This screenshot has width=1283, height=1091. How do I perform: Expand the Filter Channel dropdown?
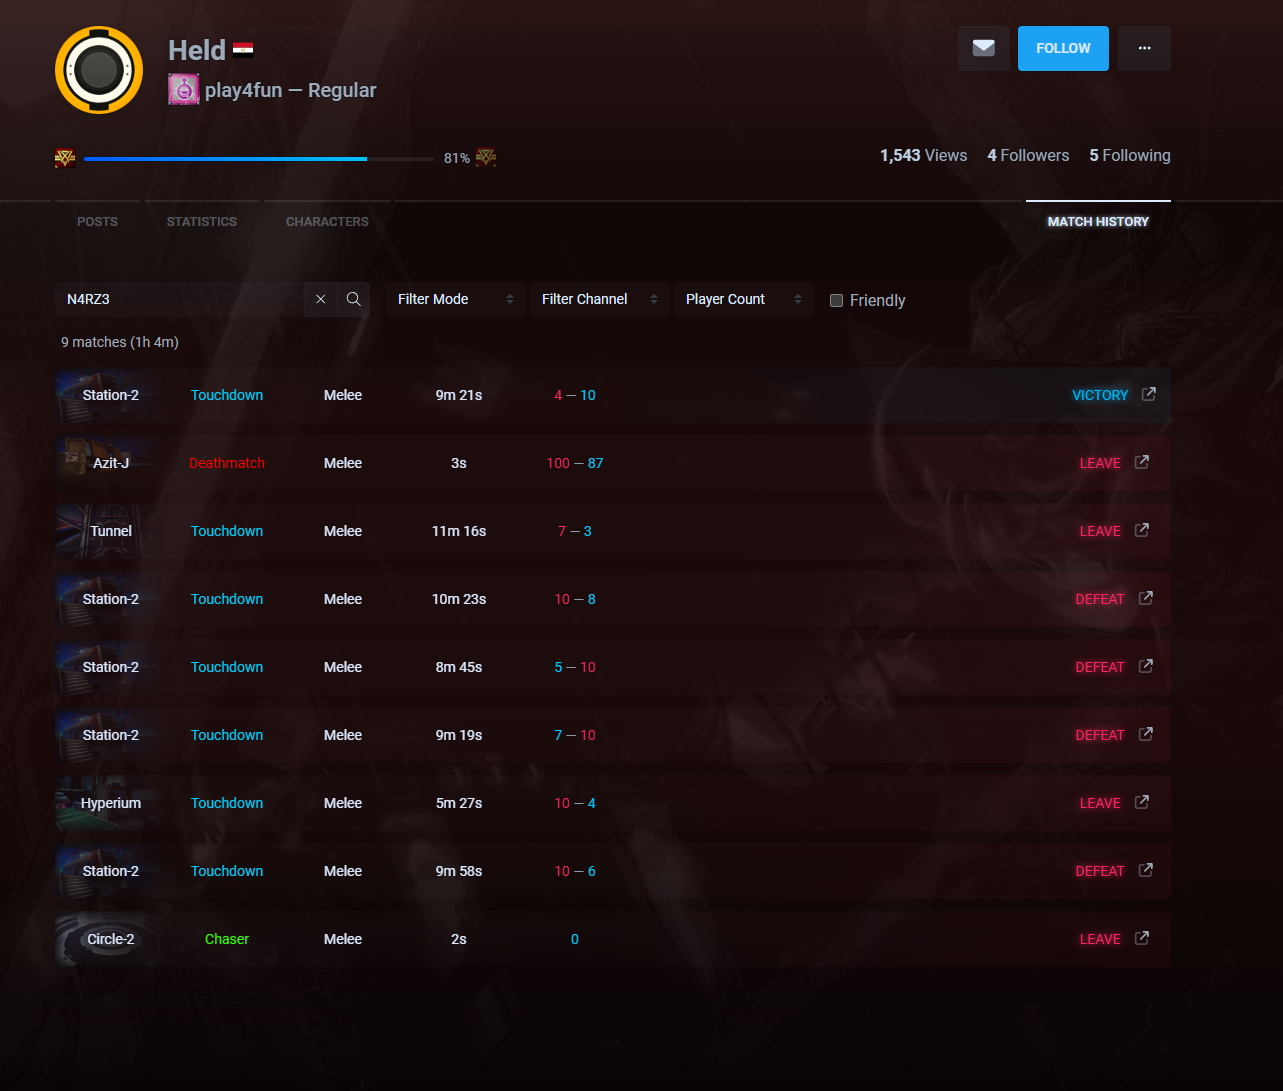pyautogui.click(x=600, y=299)
